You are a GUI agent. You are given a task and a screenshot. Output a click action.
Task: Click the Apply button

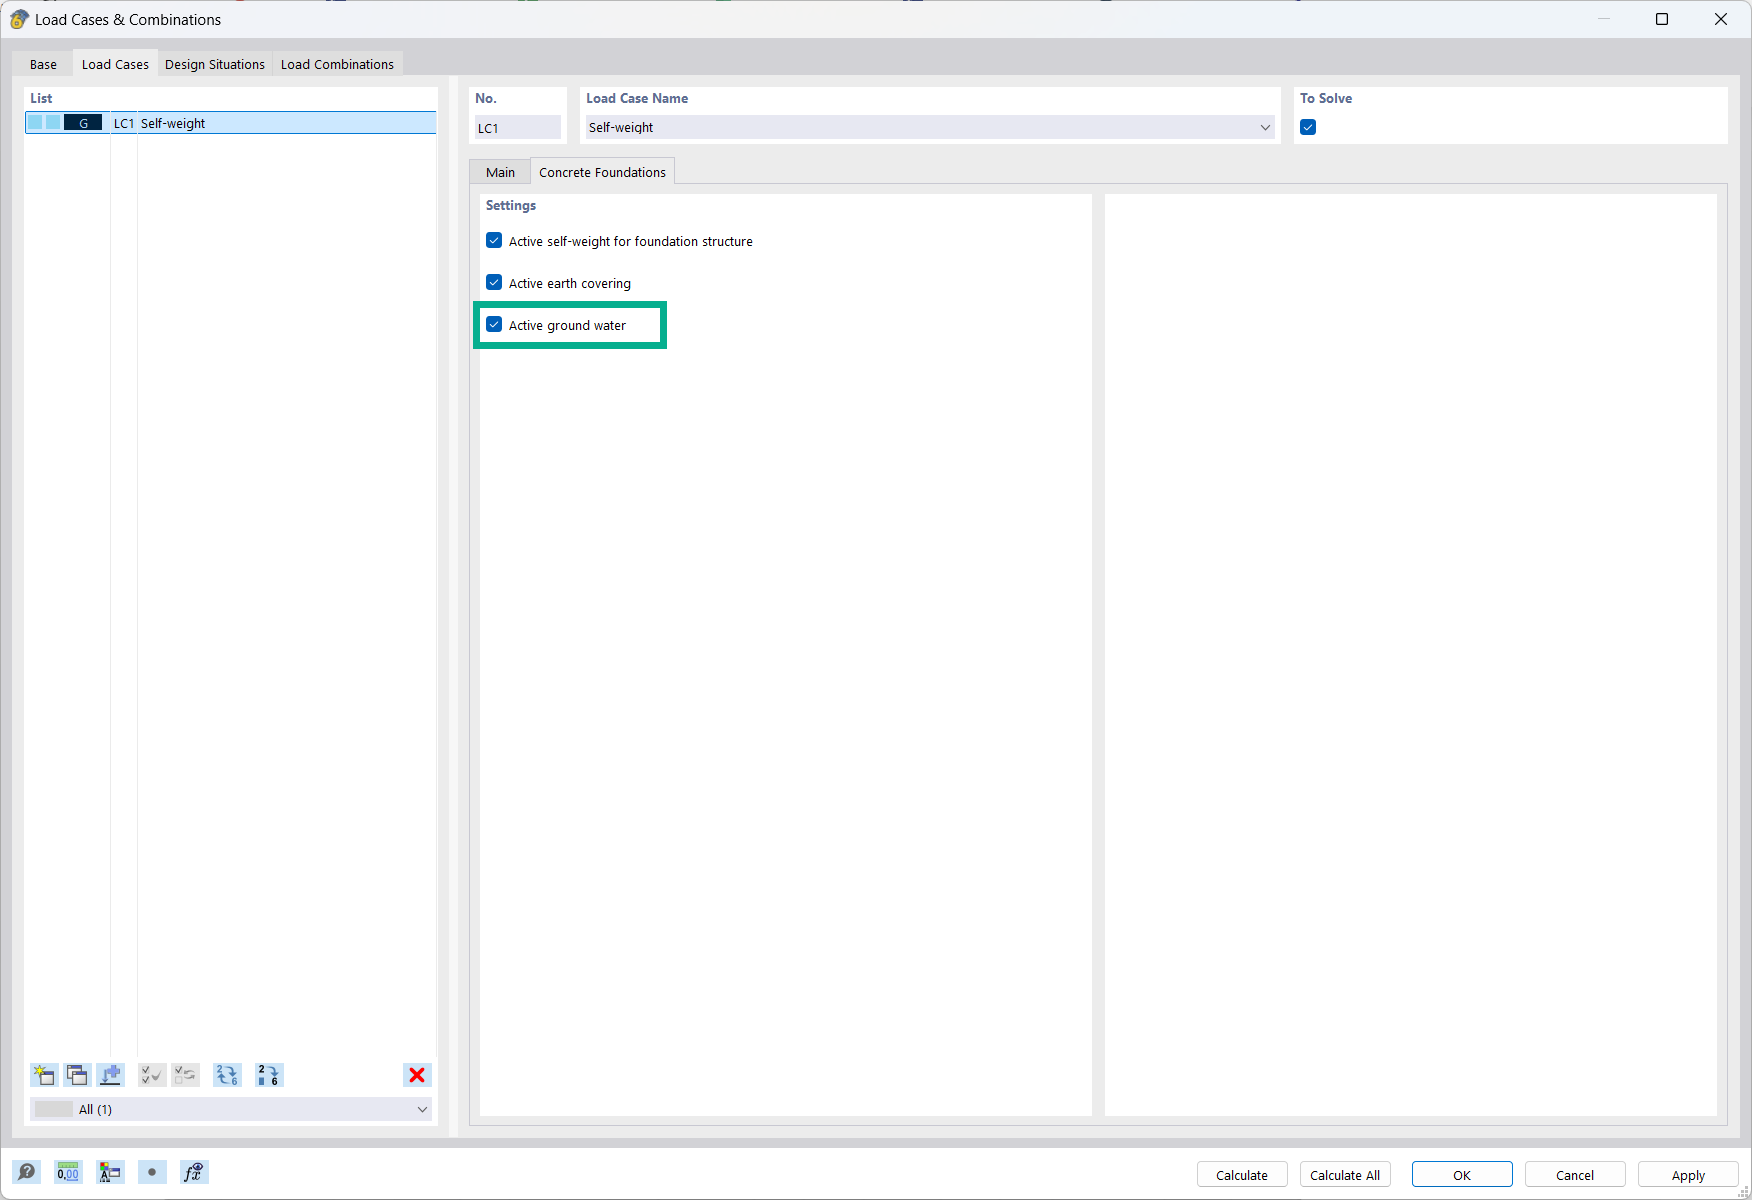(x=1688, y=1175)
